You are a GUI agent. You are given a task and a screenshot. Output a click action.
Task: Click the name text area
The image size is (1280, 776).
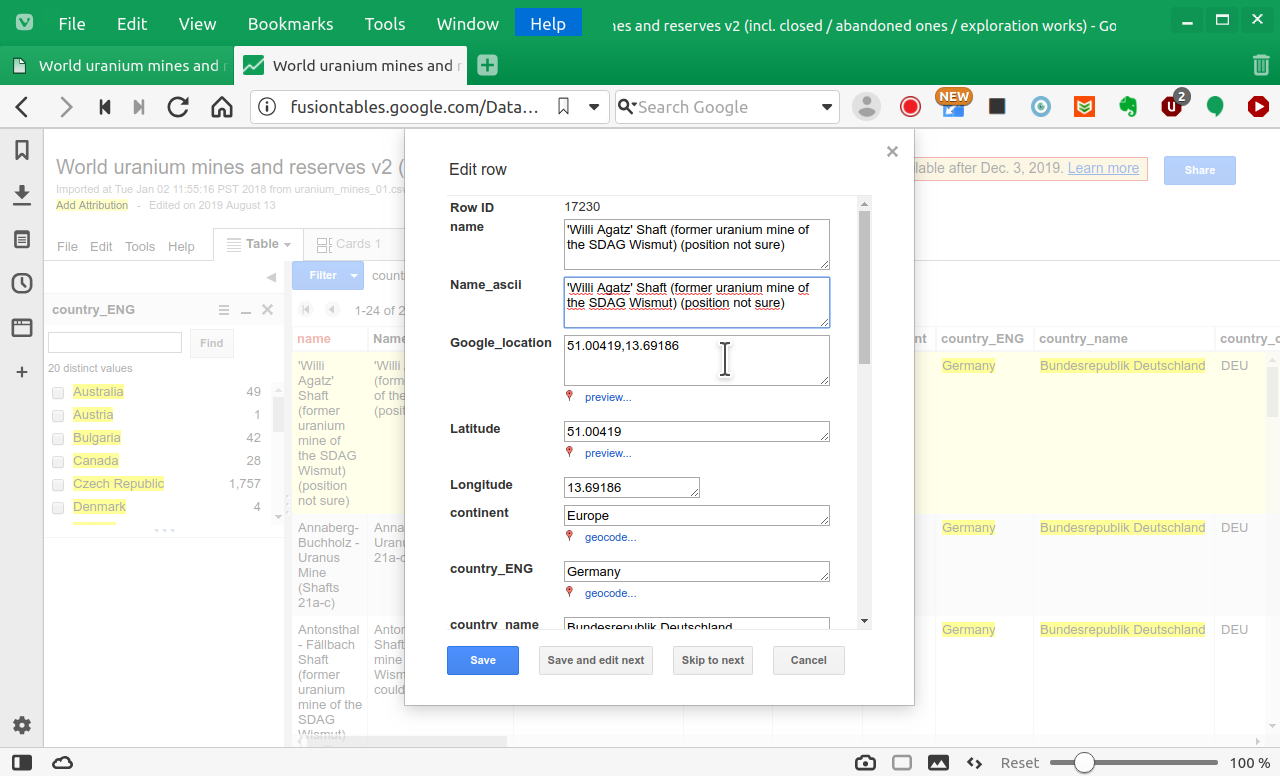pyautogui.click(x=697, y=244)
